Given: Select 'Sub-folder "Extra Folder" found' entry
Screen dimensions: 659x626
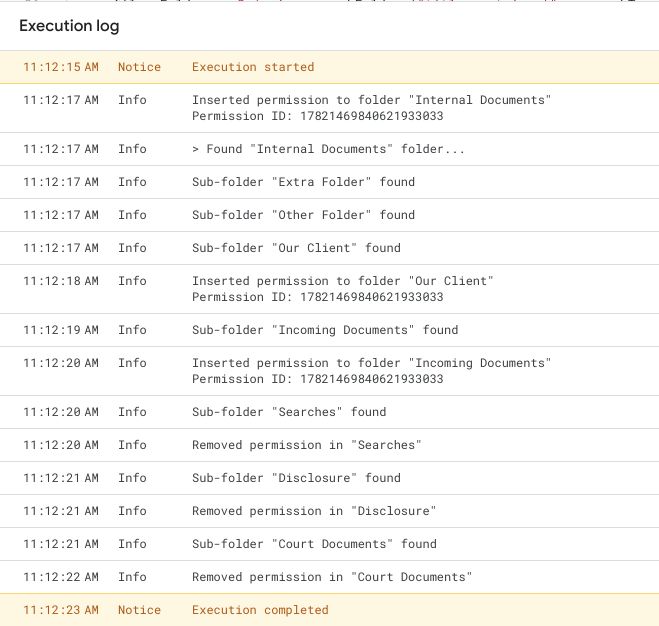Looking at the screenshot, I should (x=303, y=182).
